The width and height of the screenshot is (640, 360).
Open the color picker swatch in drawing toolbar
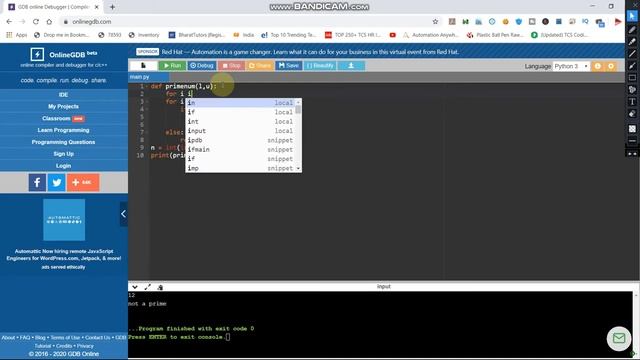(632, 129)
